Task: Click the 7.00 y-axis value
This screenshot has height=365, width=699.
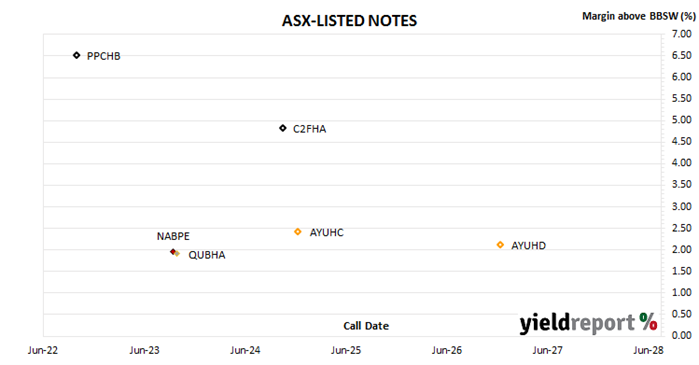Action: coord(682,34)
